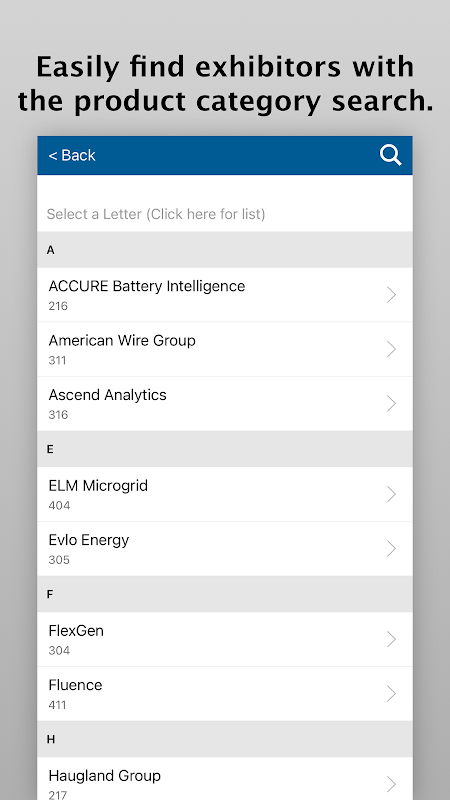This screenshot has width=450, height=800.
Task: Open the ACCURE Battery Intelligence exhibitor entry
Action: tap(224, 295)
